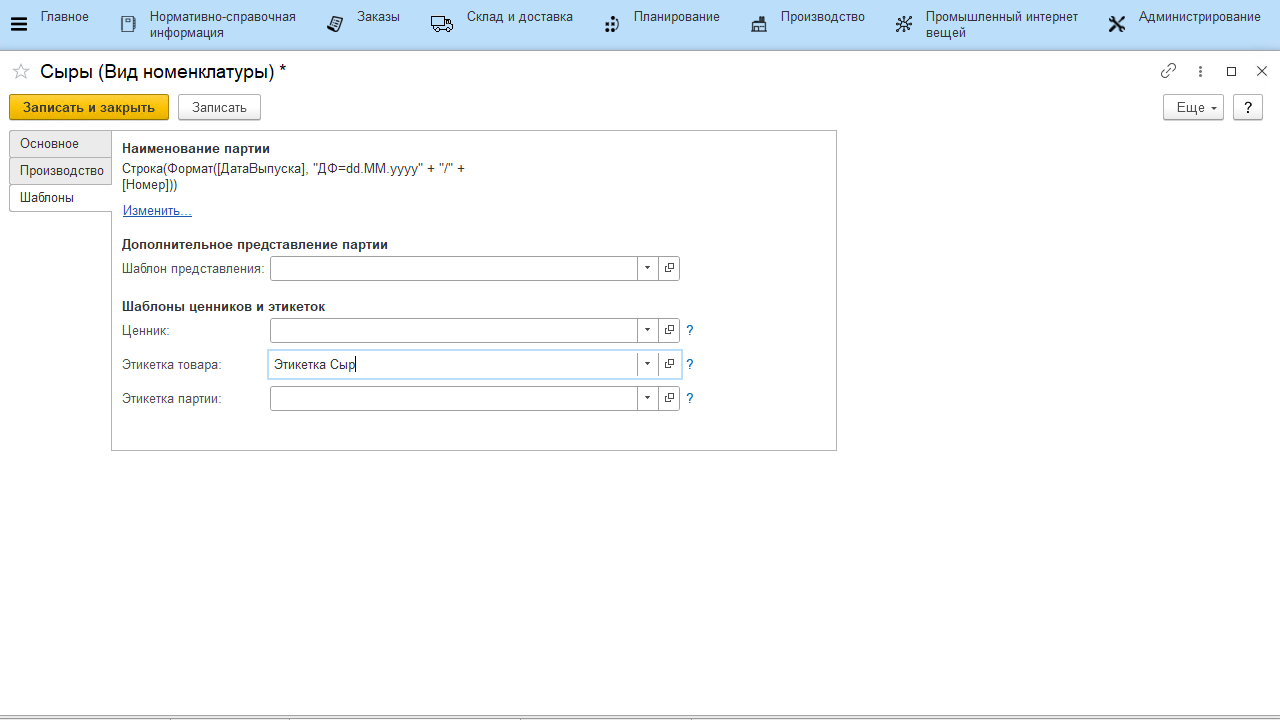Expand the Ценник dropdown list

(648, 330)
